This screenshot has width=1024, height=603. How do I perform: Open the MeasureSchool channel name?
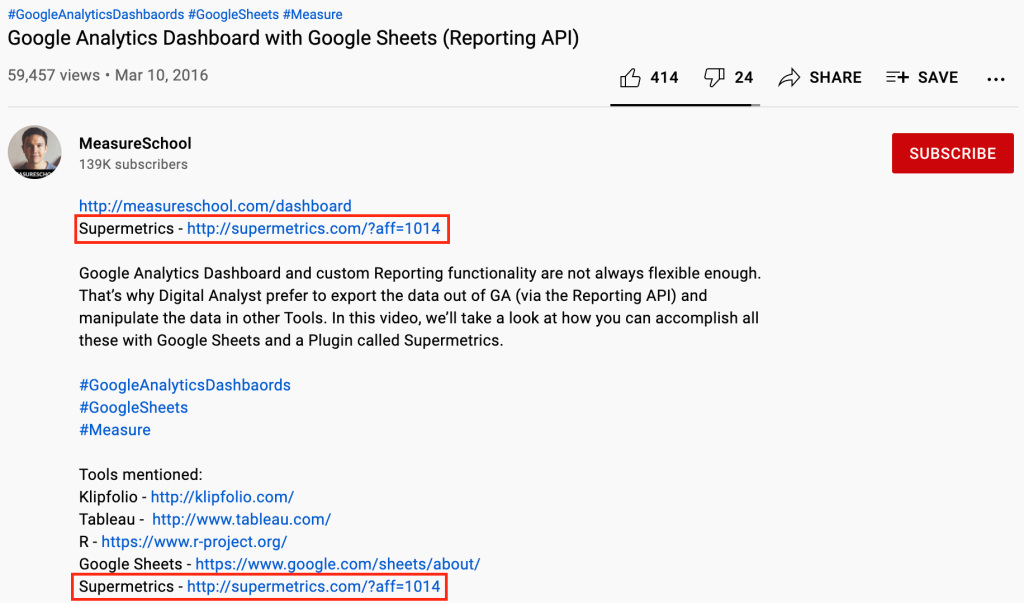tap(135, 143)
